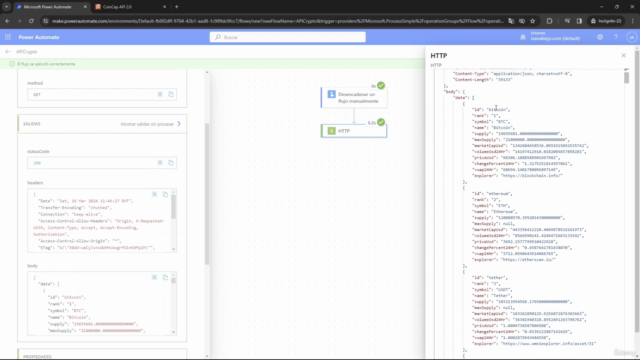Close the HTTP details panel
This screenshot has height=360, width=640.
(623, 55)
